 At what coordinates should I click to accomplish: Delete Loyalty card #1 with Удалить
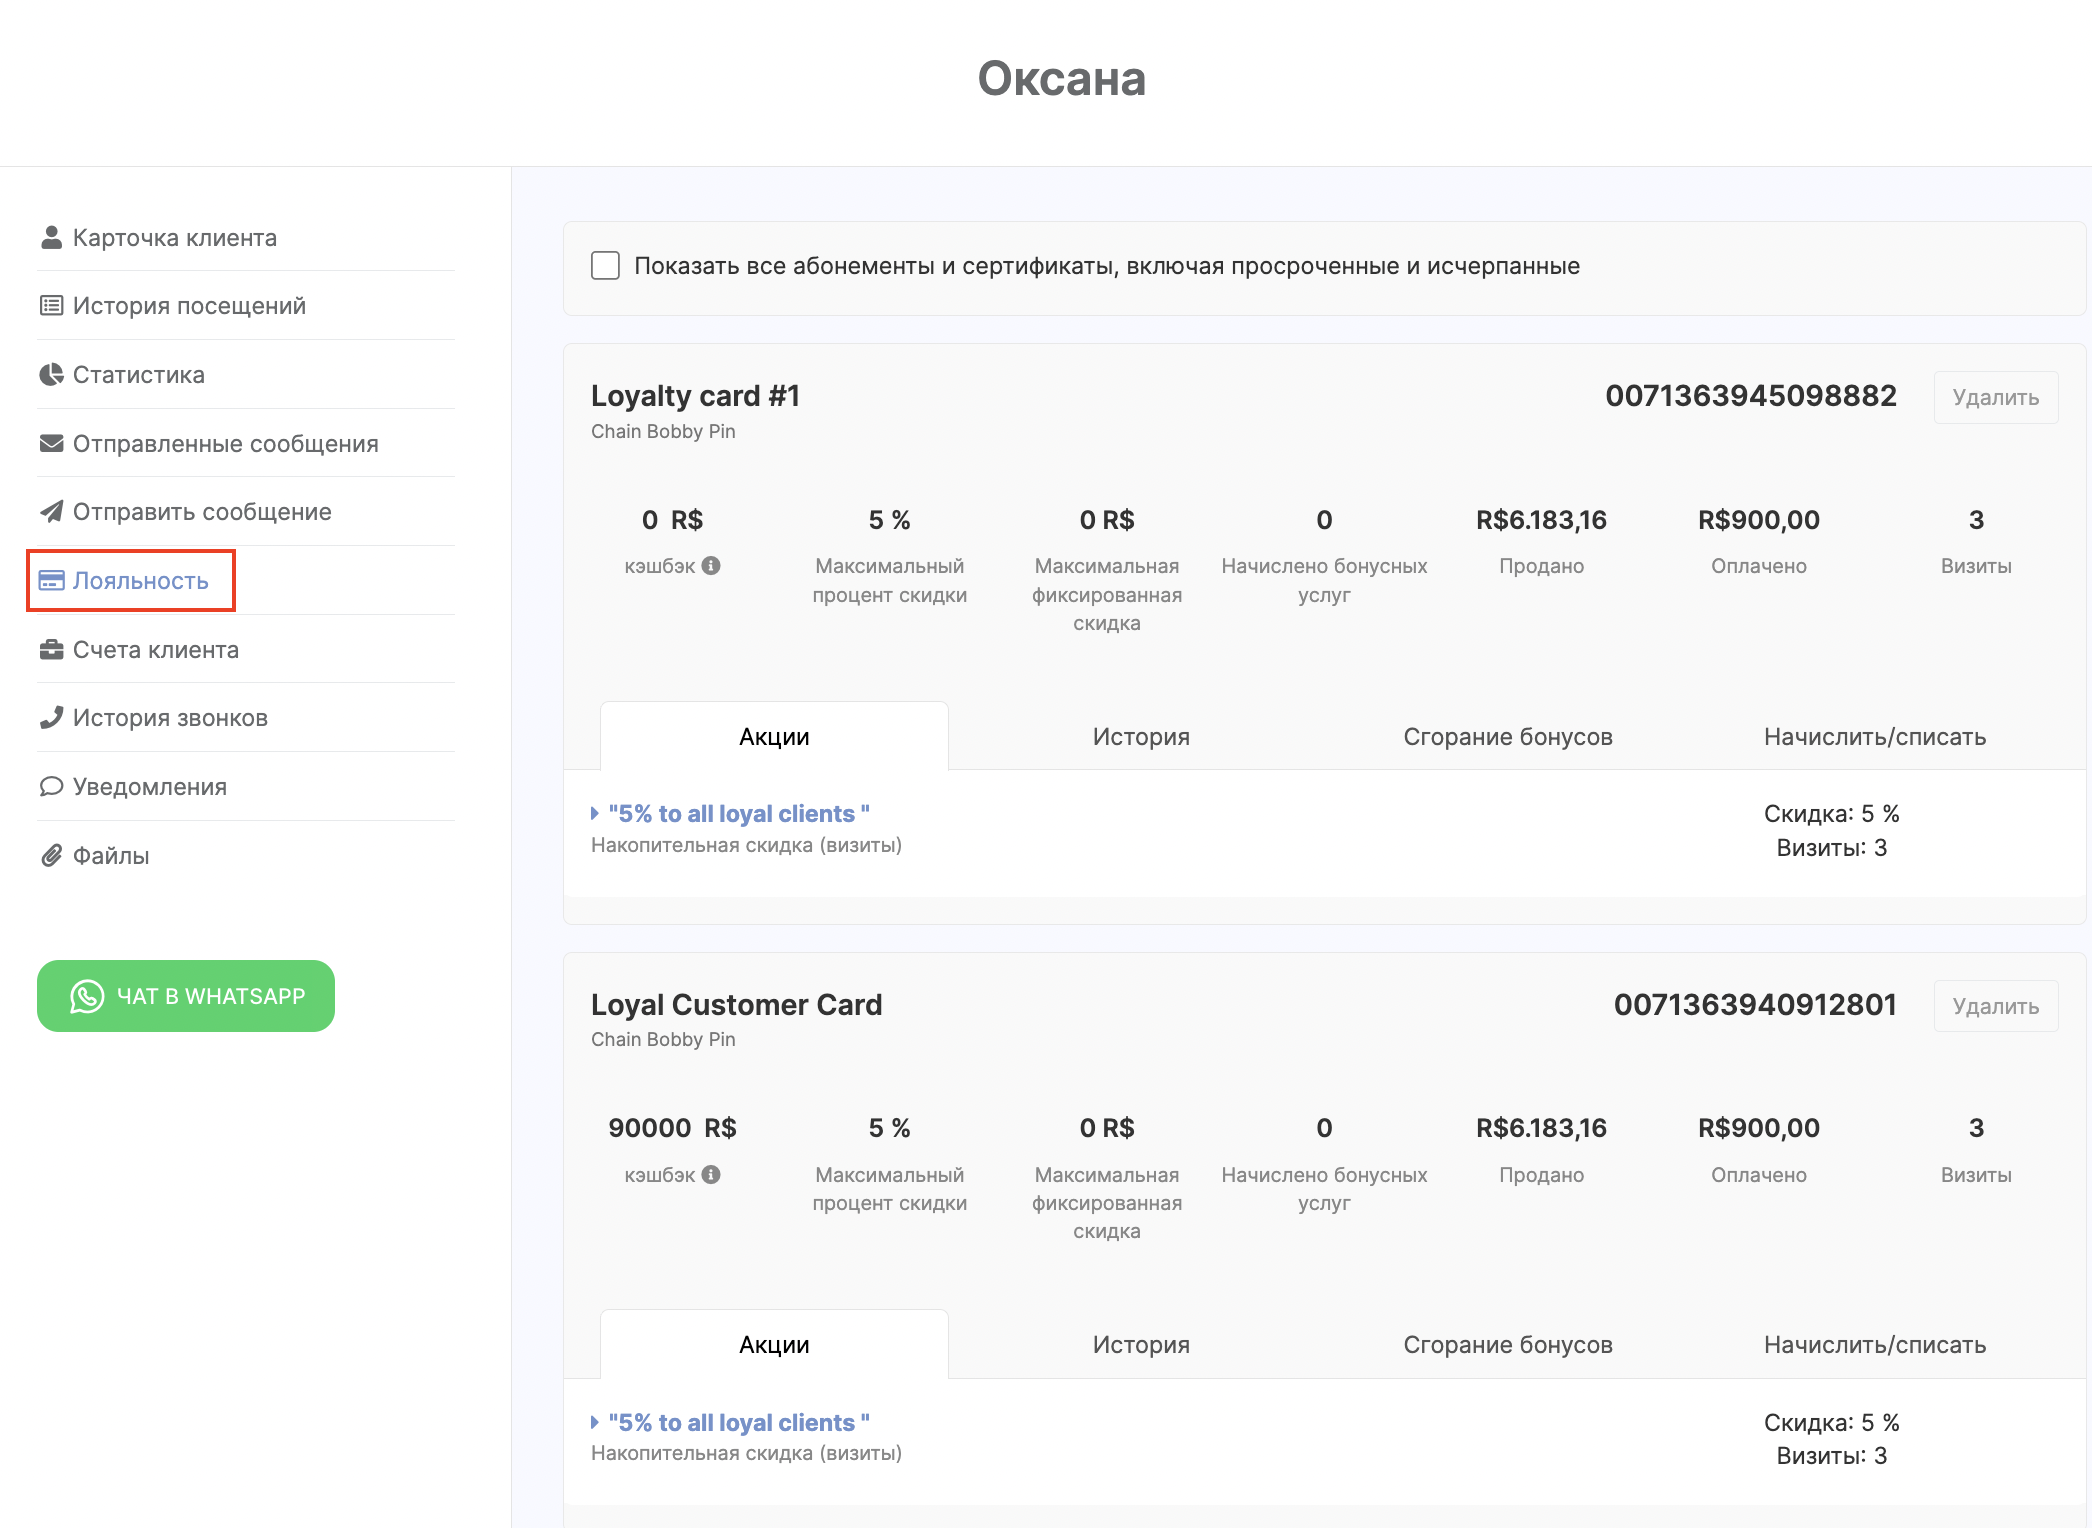pos(1995,398)
